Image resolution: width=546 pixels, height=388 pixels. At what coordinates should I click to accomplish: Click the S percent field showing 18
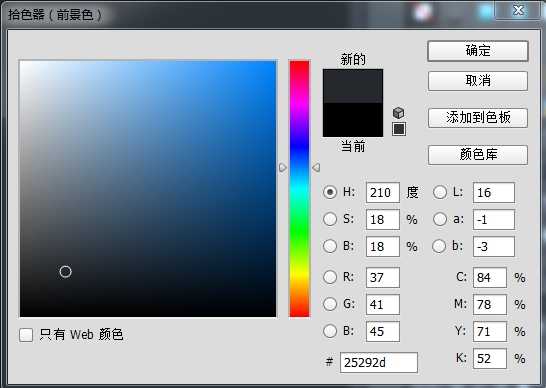(383, 219)
